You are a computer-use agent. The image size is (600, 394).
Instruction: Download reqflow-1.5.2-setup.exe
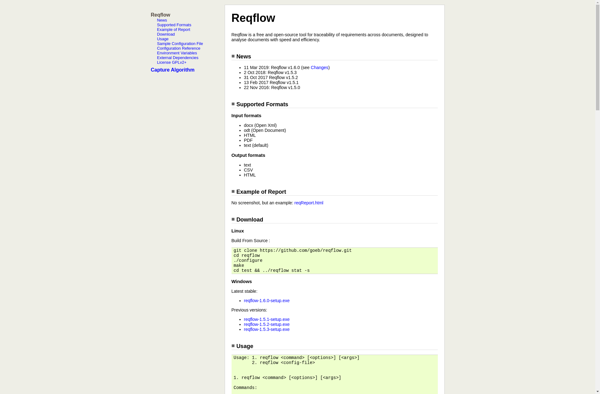coord(267,324)
